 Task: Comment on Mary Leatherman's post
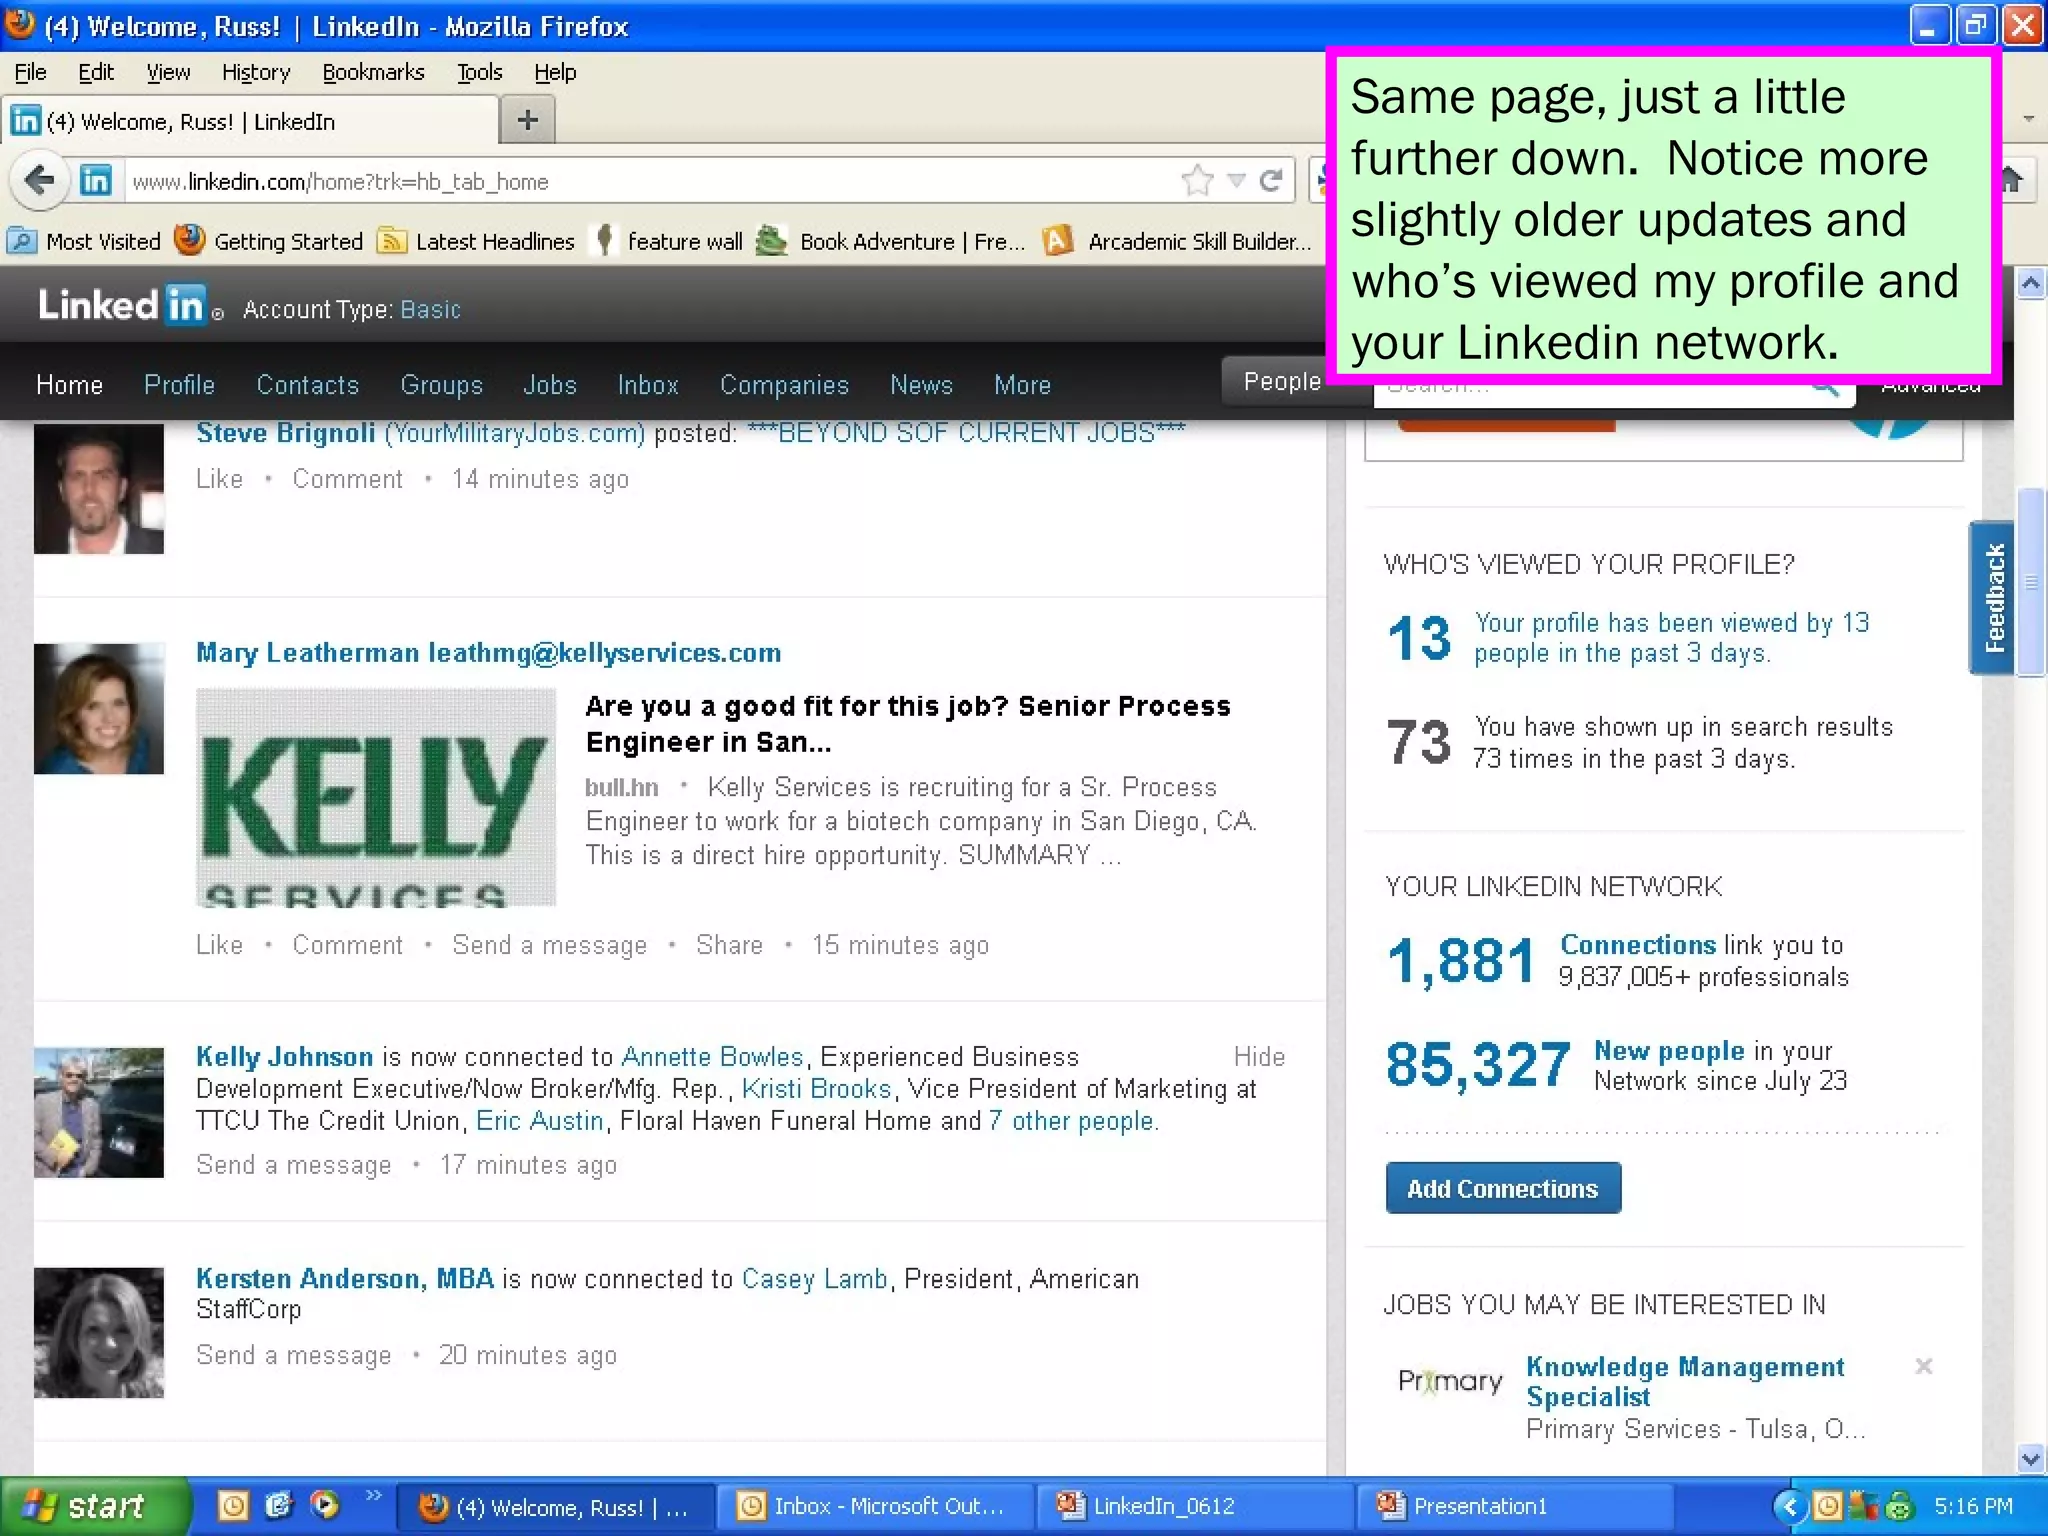[x=347, y=945]
